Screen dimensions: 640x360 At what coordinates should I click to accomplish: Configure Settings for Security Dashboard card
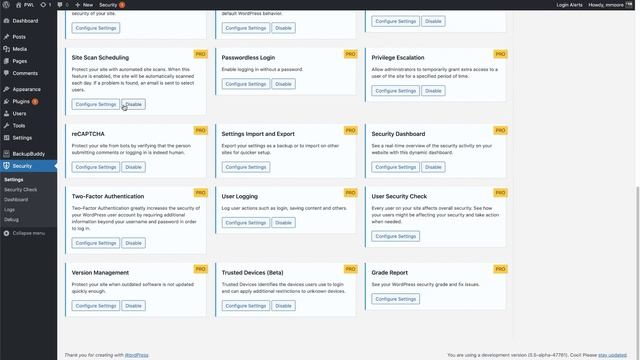[396, 167]
